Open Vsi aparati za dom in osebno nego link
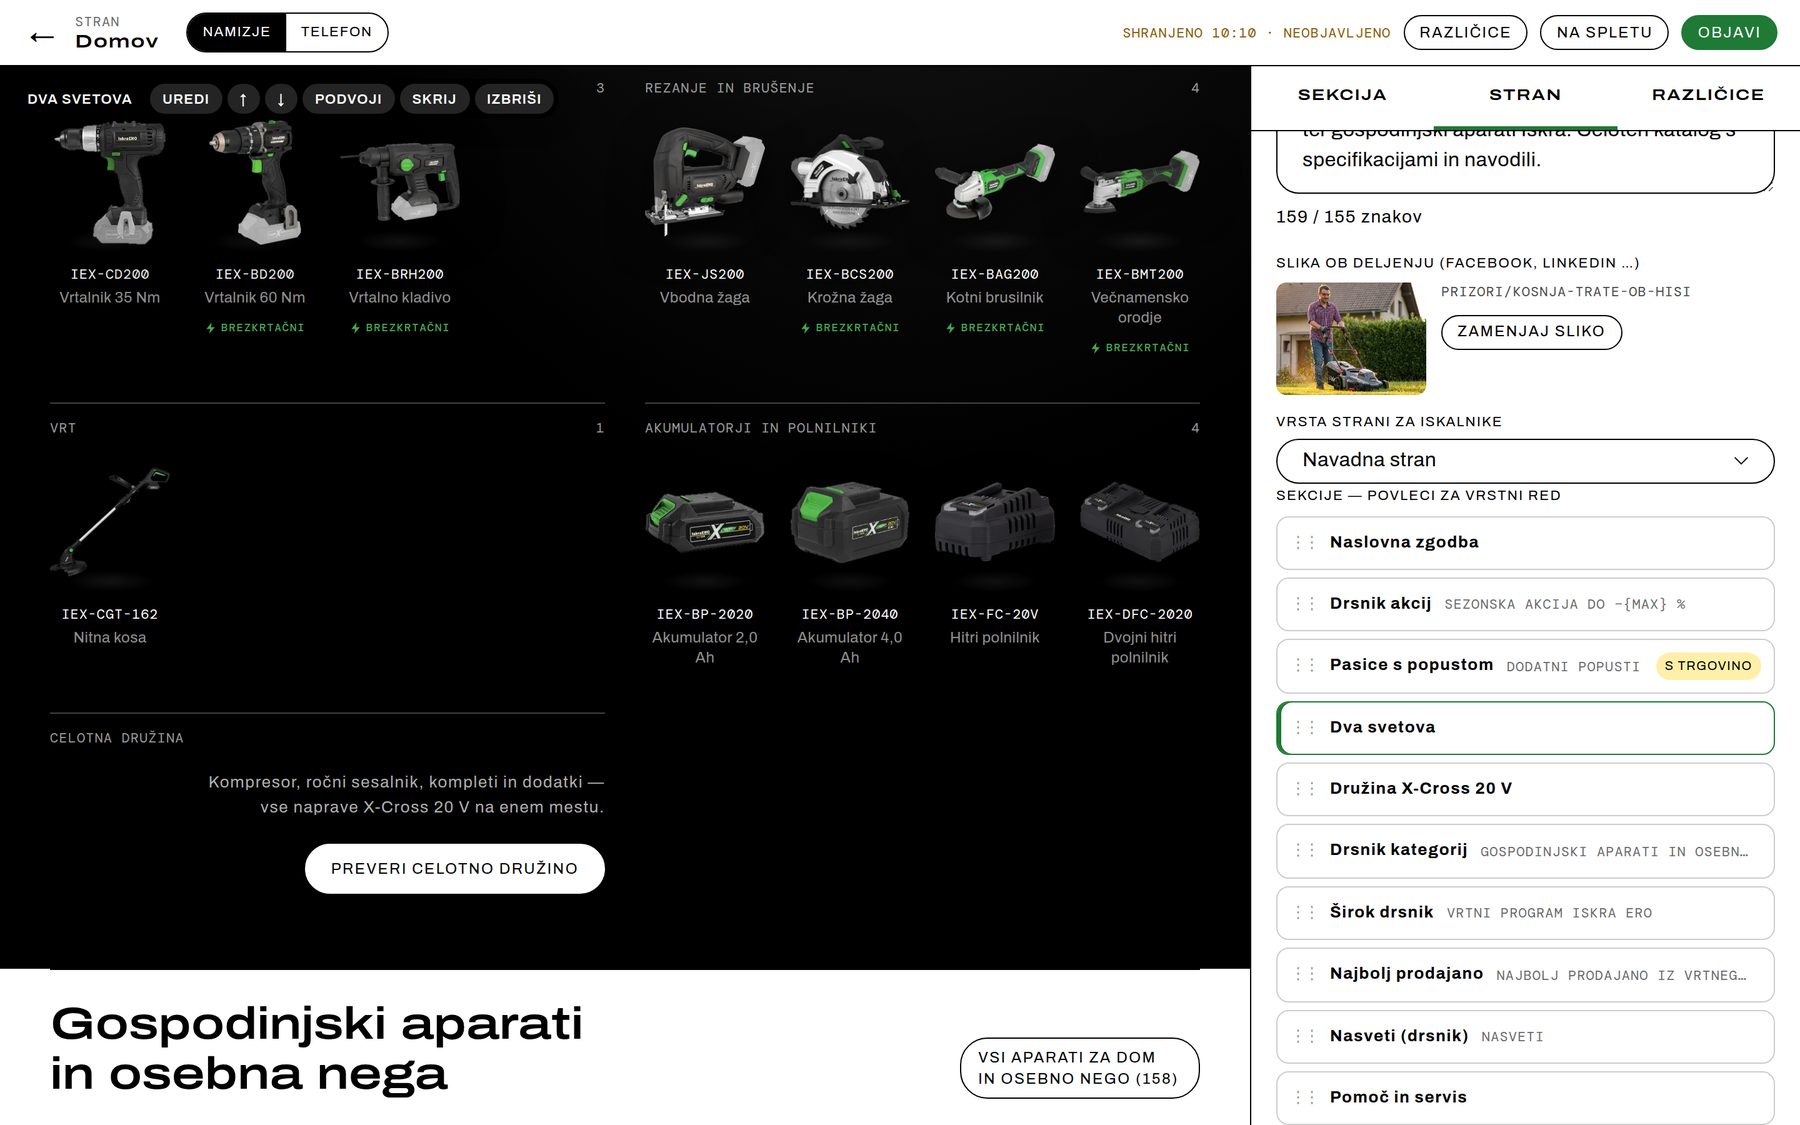This screenshot has height=1125, width=1800. pyautogui.click(x=1079, y=1068)
